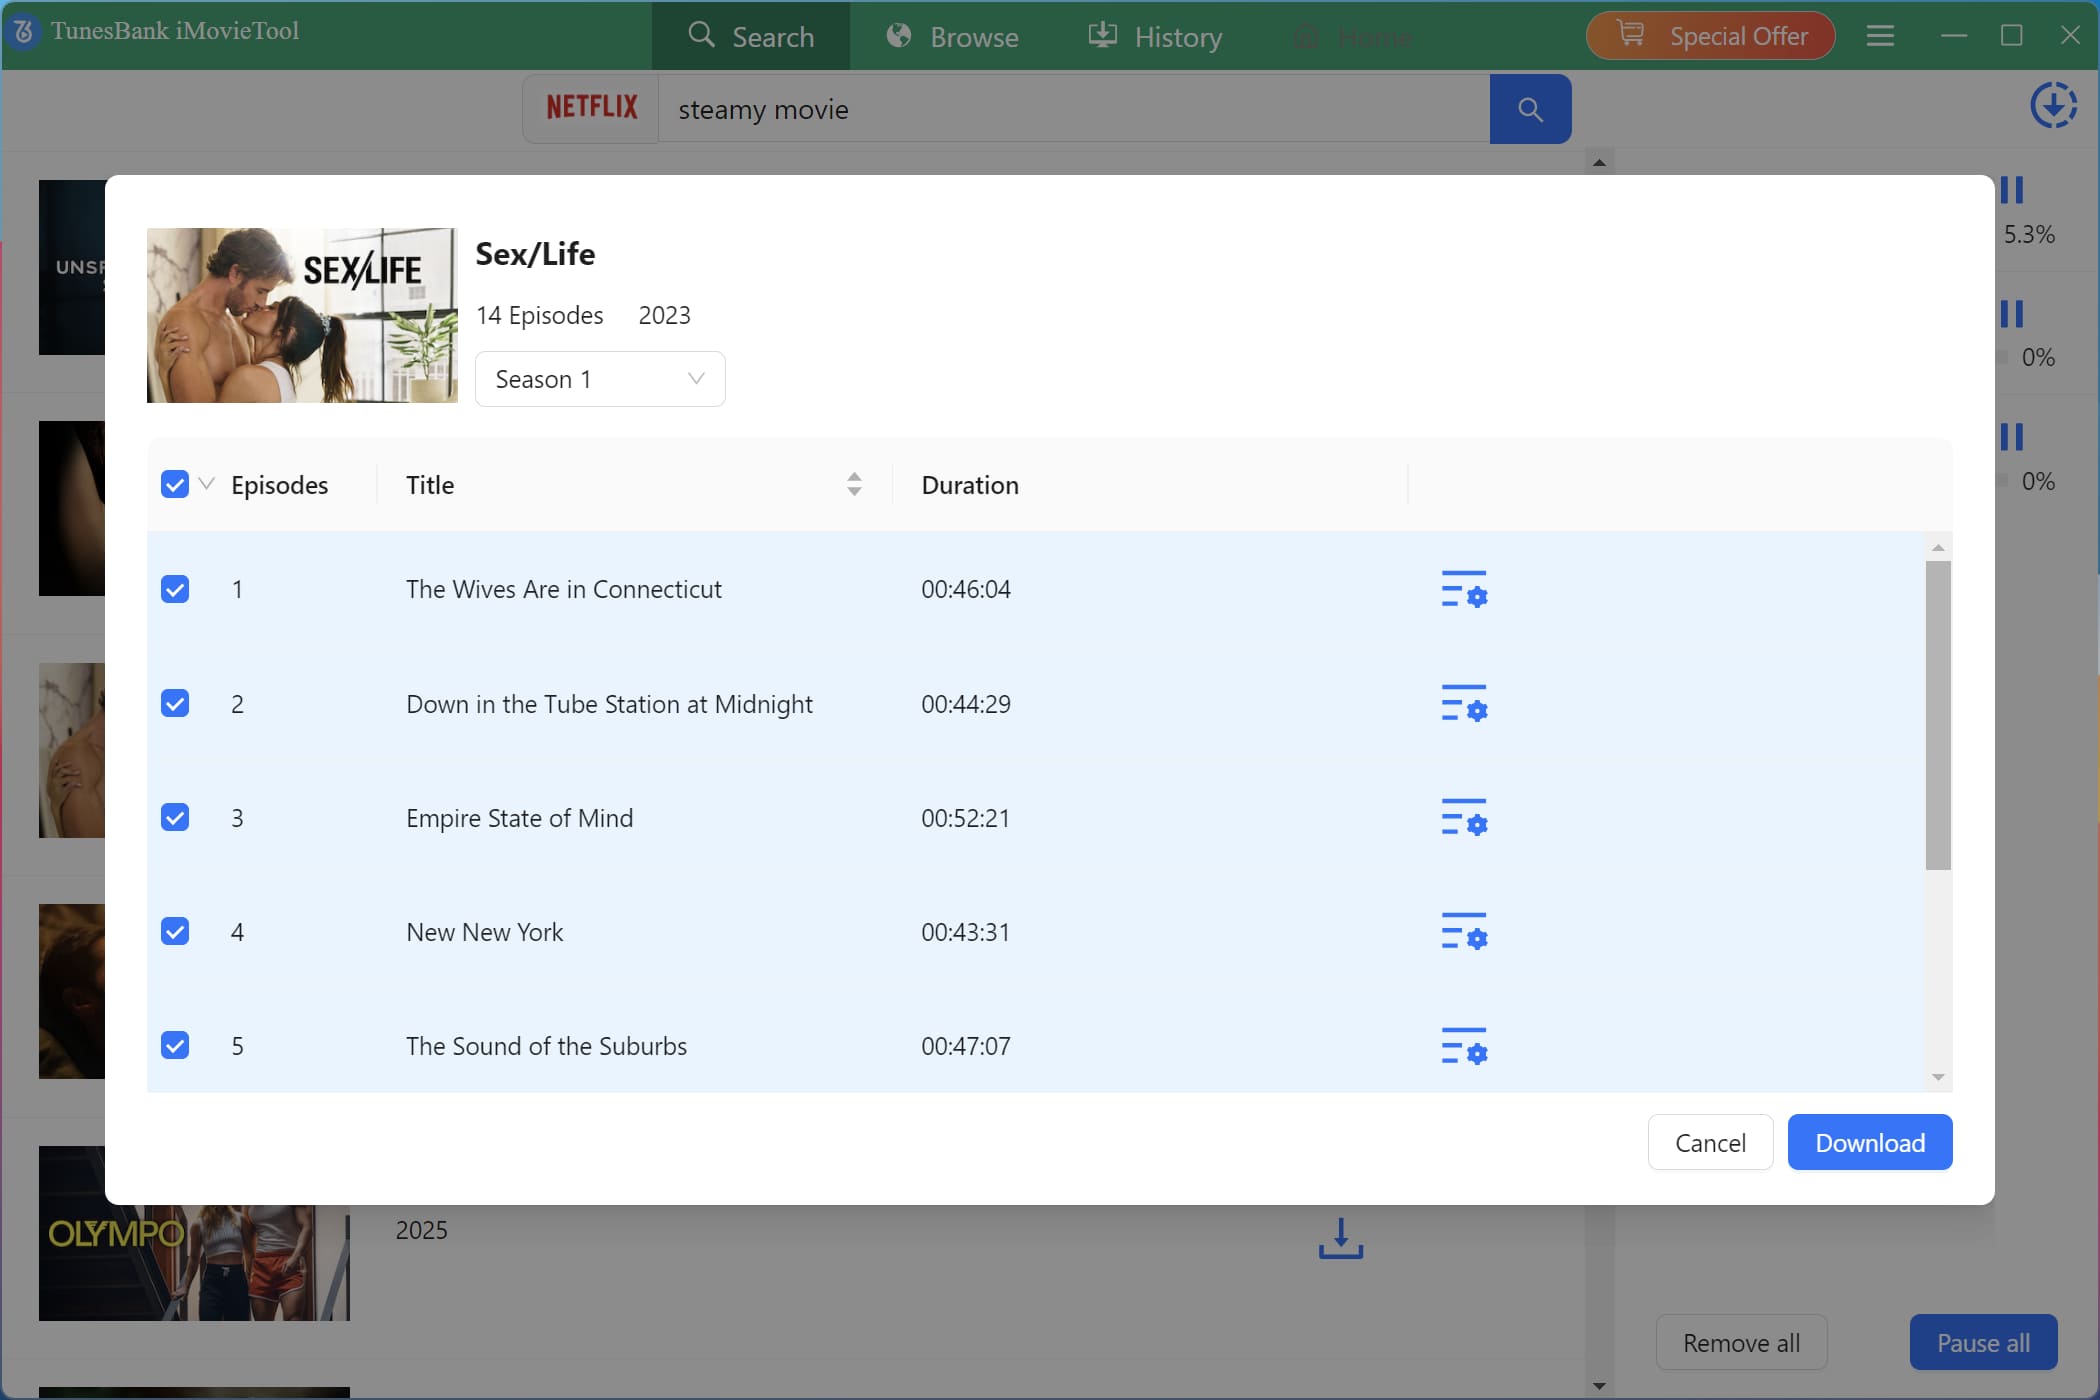Click the episode list scrollbar thumb
The height and width of the screenshot is (1400, 2100).
click(1937, 714)
